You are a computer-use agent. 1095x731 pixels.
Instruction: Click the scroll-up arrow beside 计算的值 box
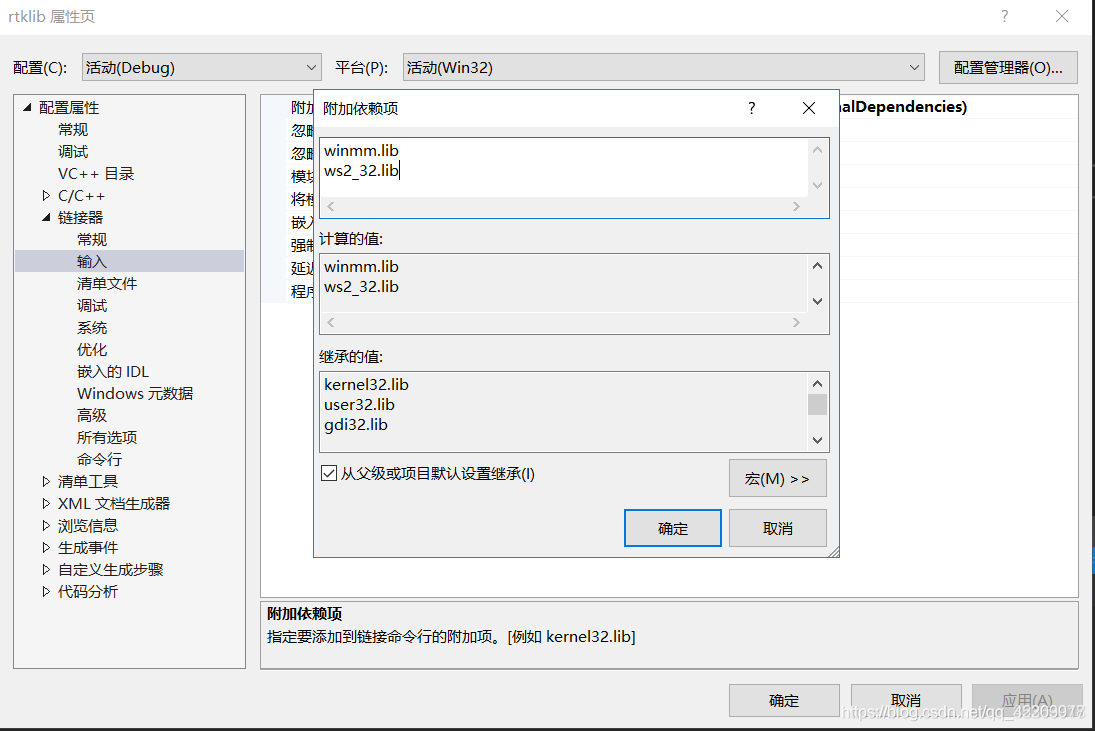(817, 265)
